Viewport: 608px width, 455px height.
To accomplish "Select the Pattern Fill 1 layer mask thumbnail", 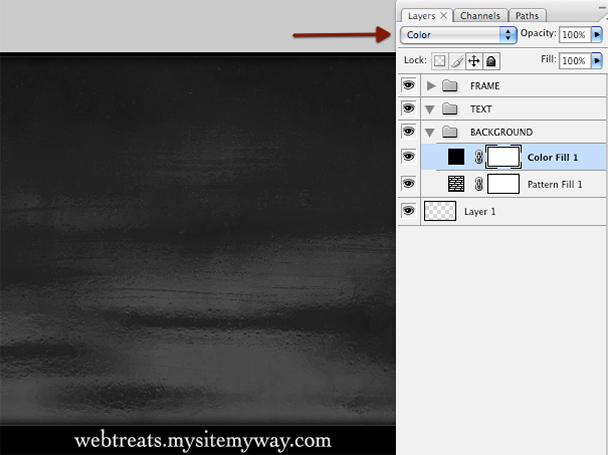I will pyautogui.click(x=503, y=184).
